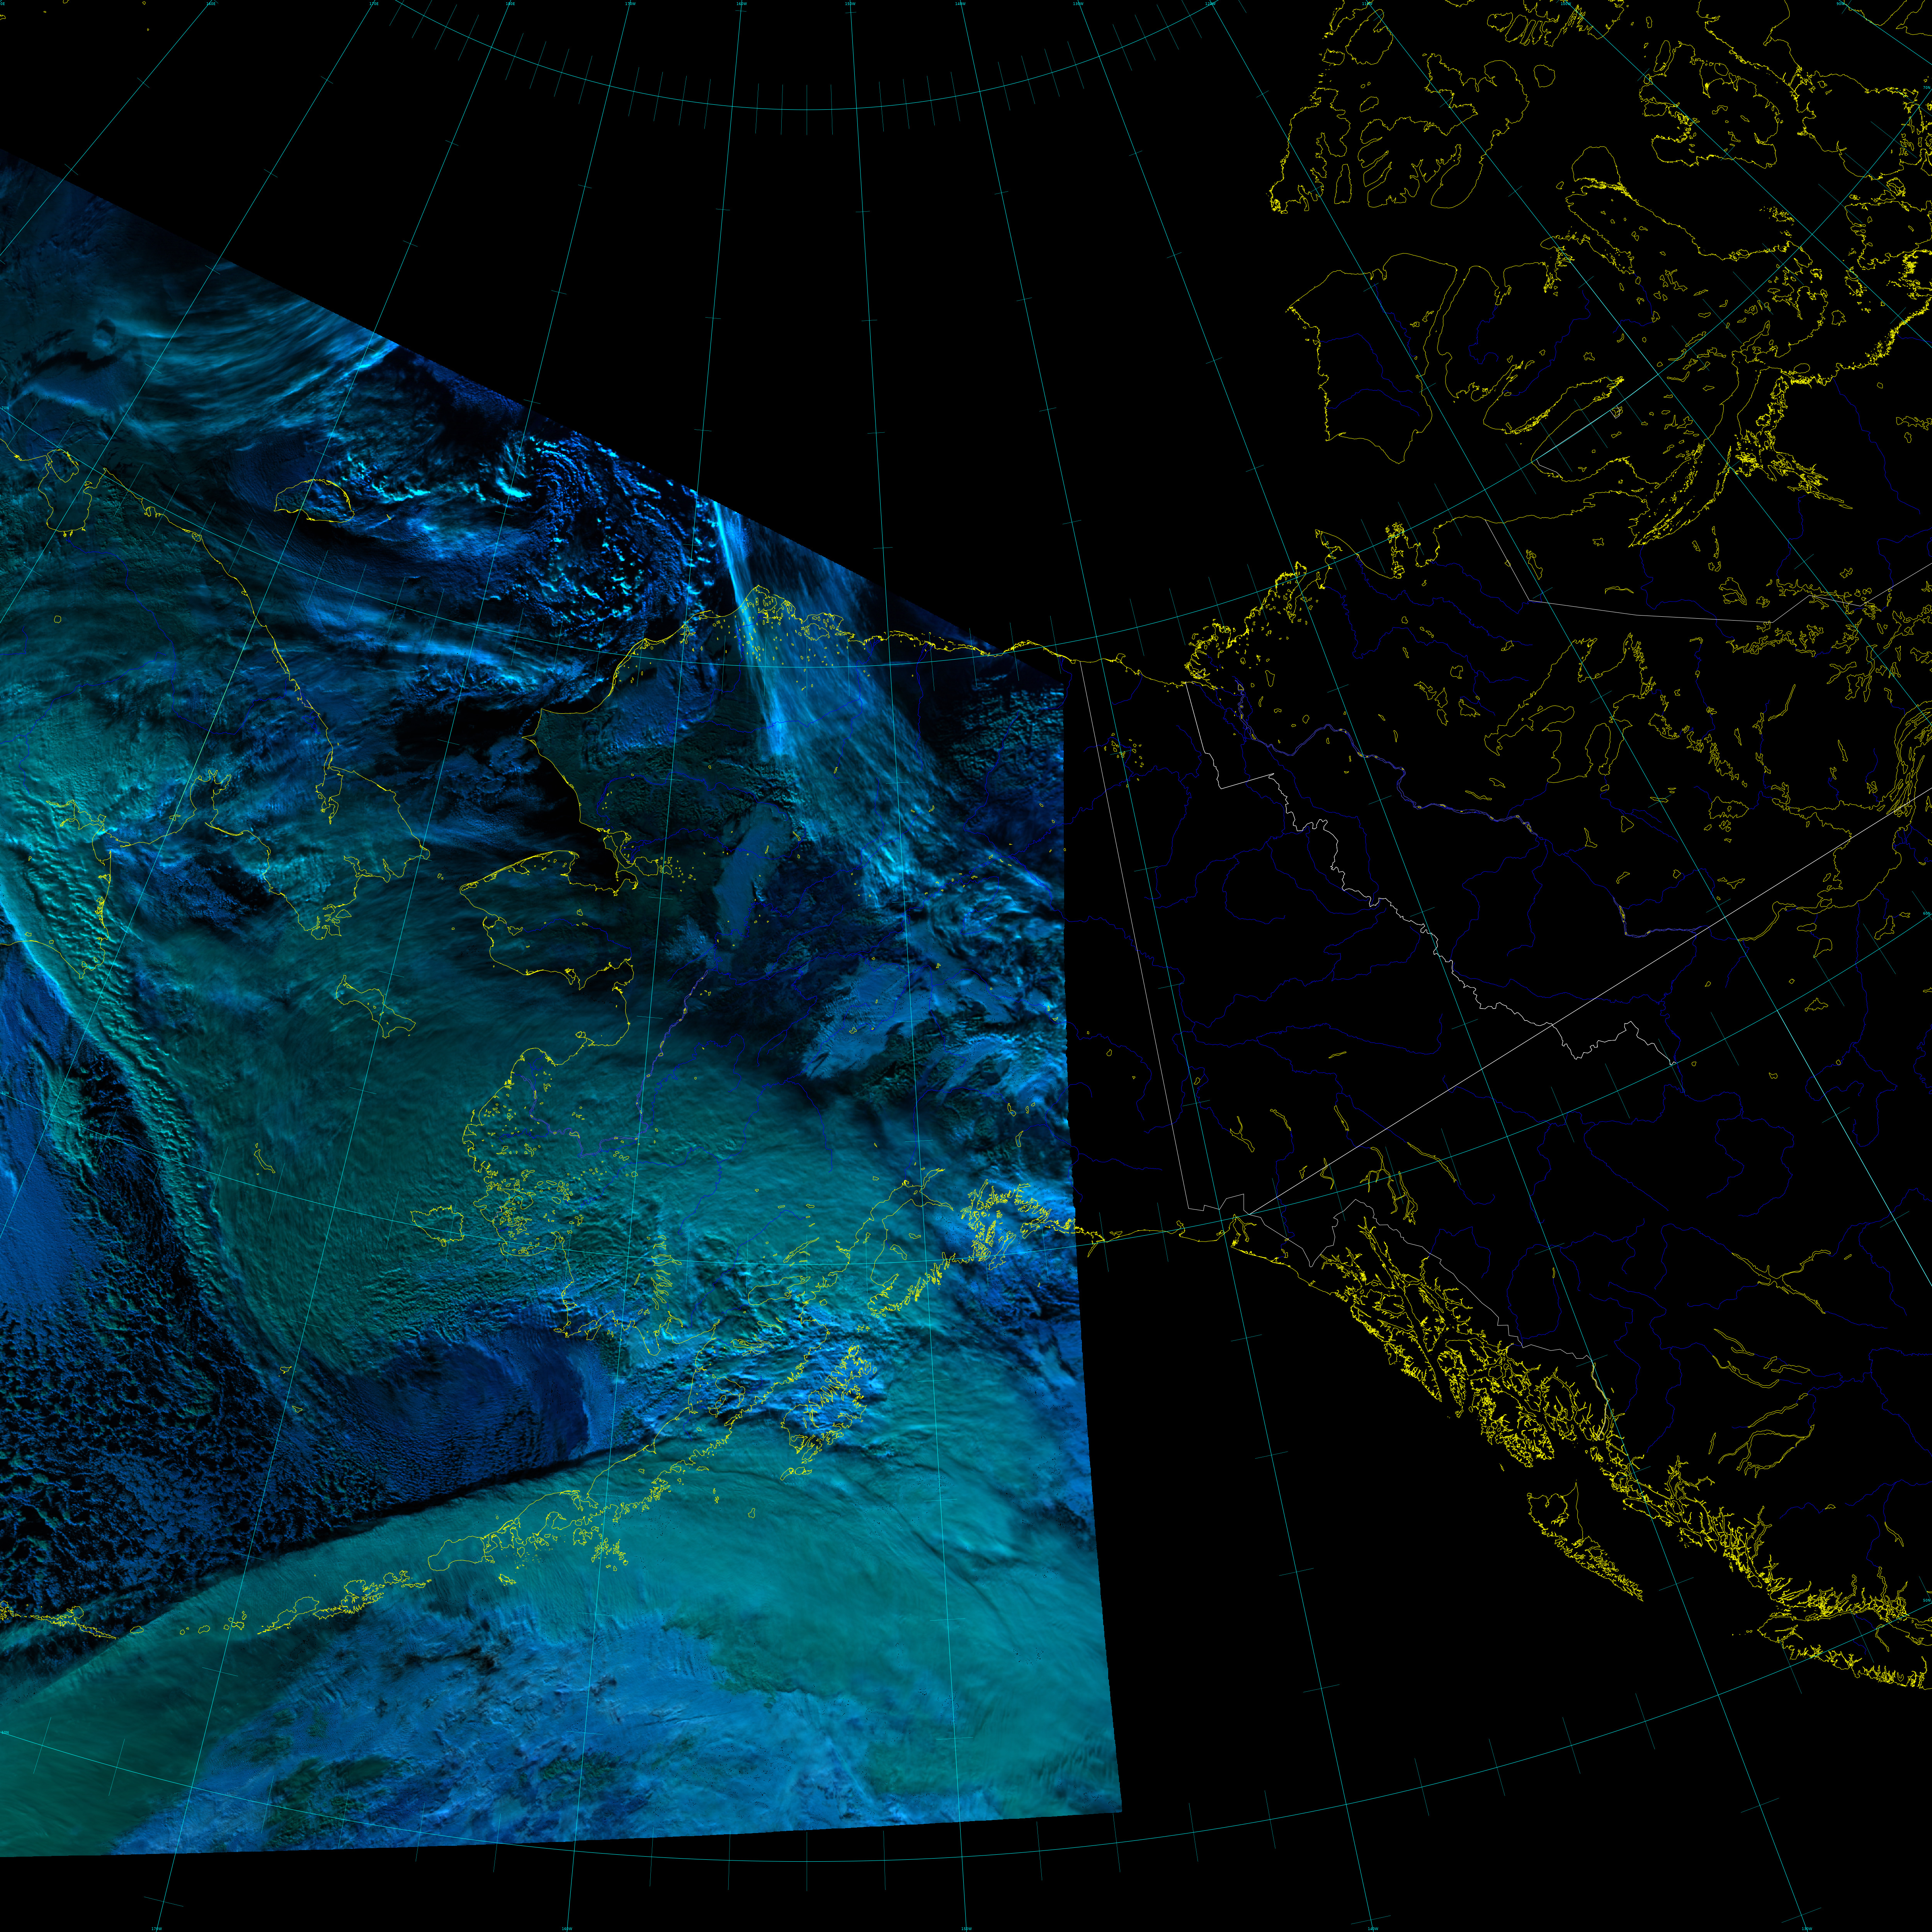This screenshot has height=1932, width=1932.
Task: Click the 110W longitude label
Action: pos(1367,4)
